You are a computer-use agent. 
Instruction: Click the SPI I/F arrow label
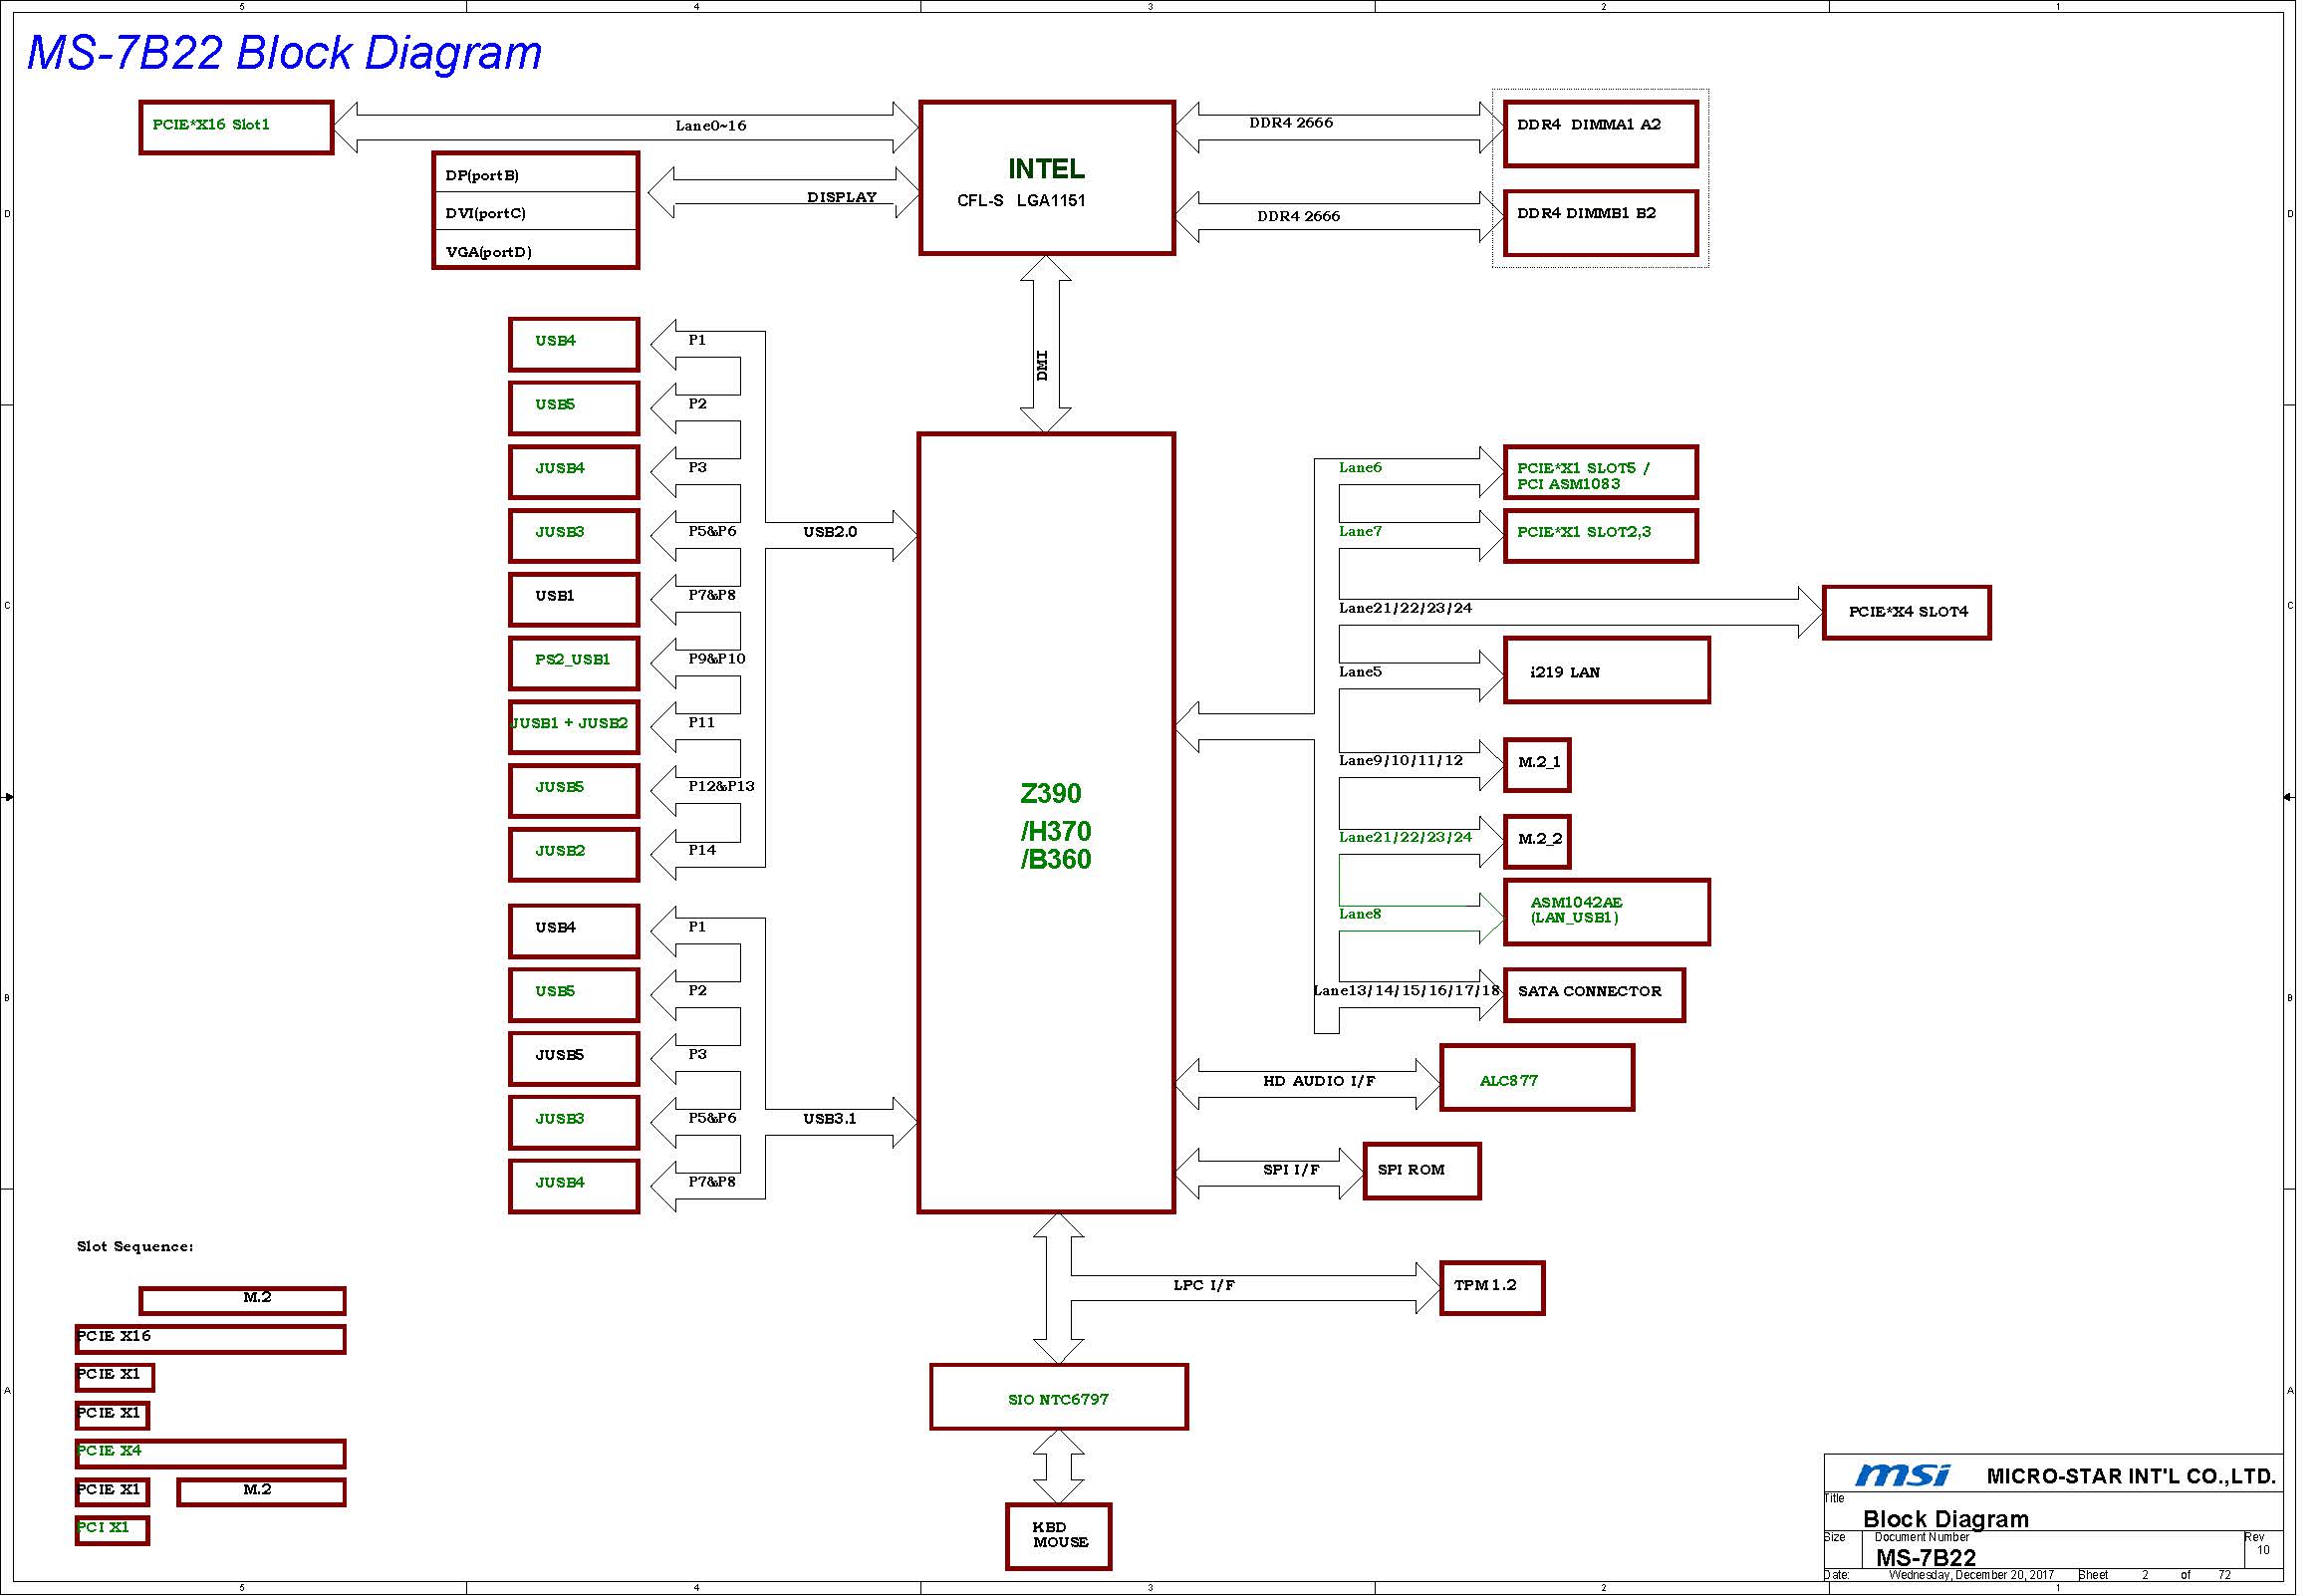[1291, 1169]
